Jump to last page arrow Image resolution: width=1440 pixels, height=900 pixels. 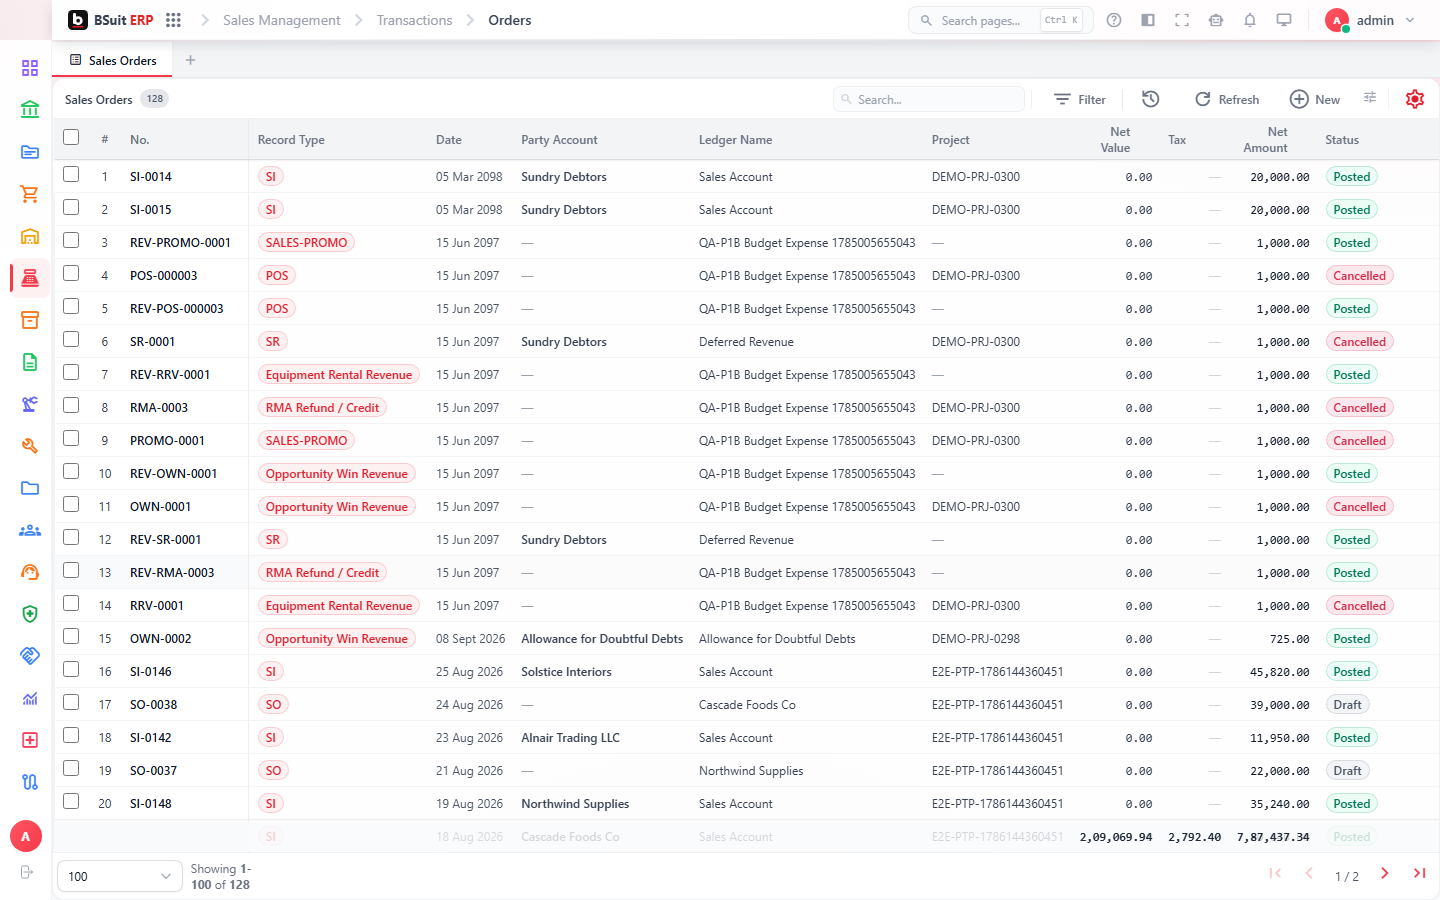[x=1419, y=874]
